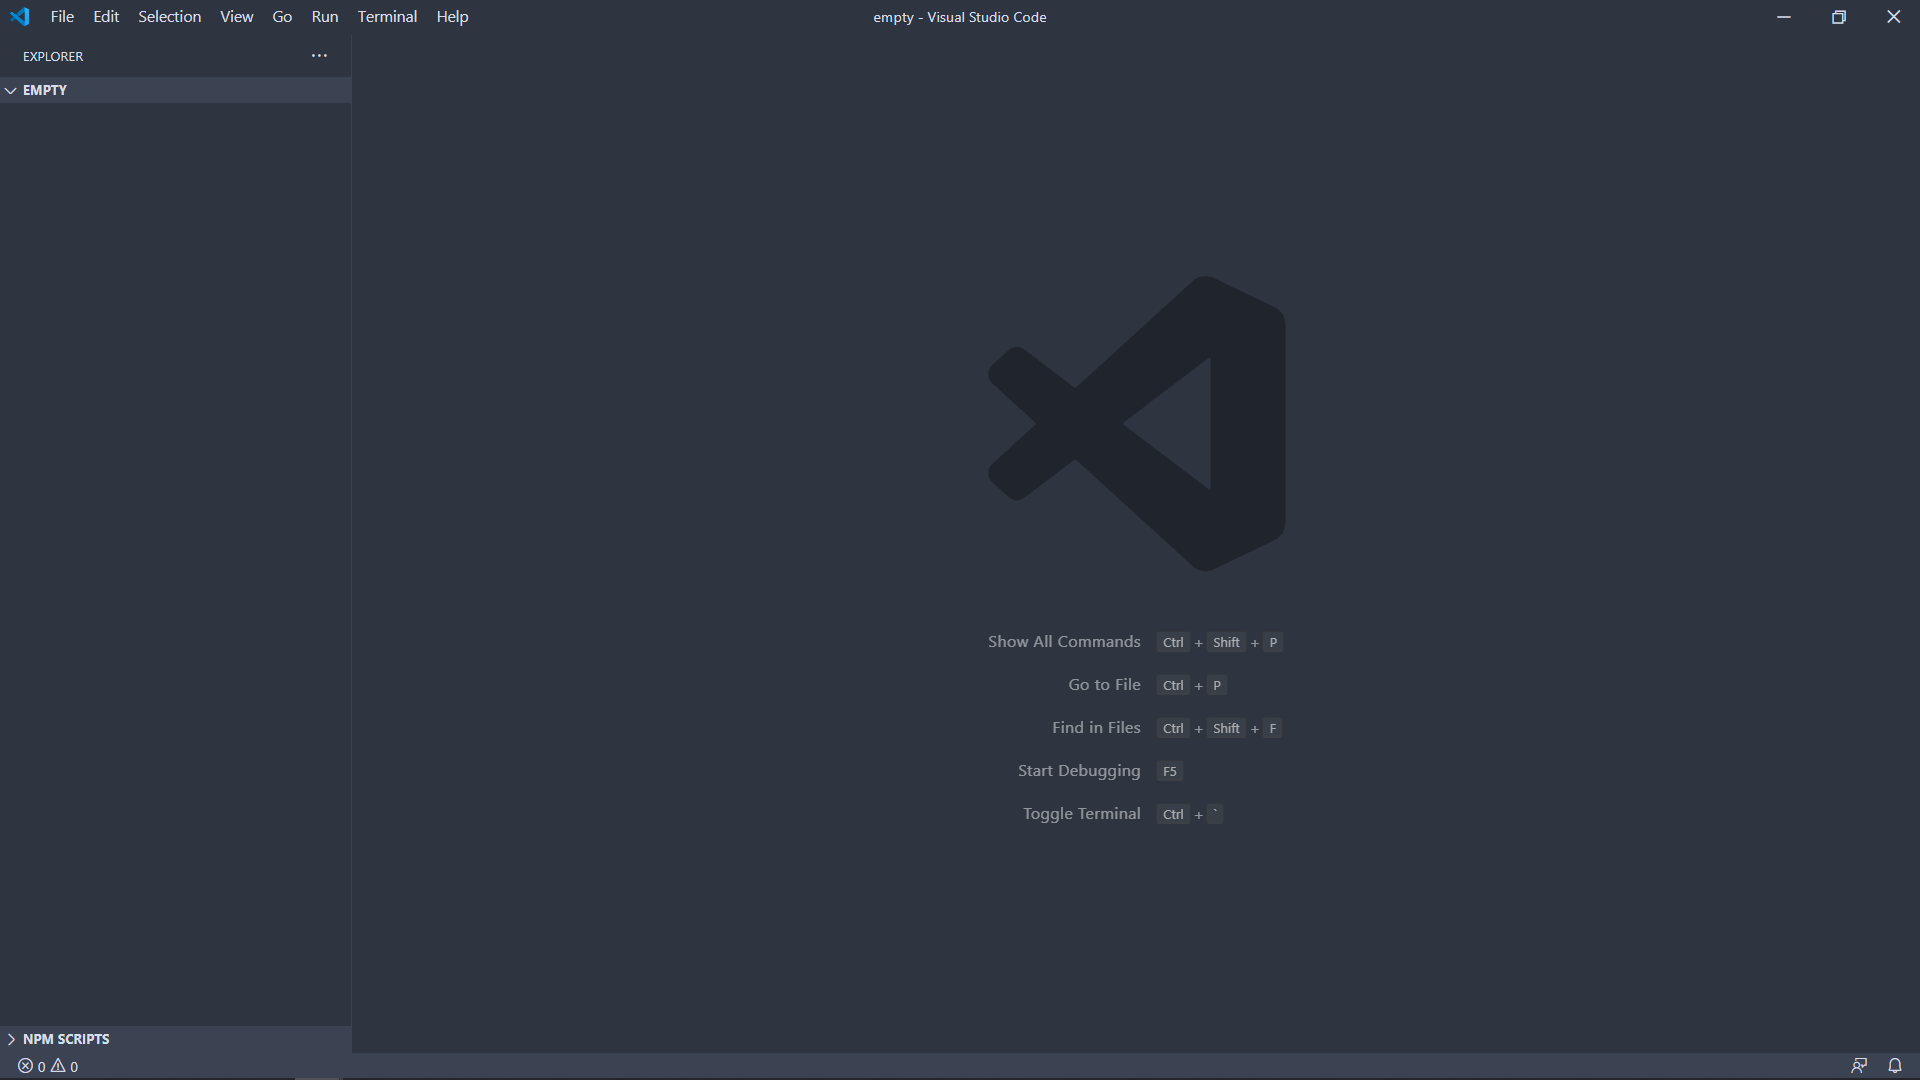Restore down the VS Code window

pyautogui.click(x=1838, y=17)
